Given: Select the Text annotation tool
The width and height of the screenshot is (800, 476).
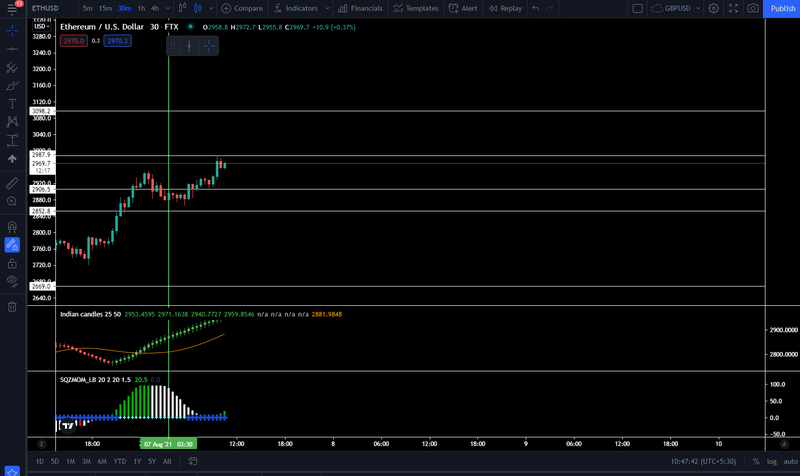Looking at the screenshot, I should coord(12,104).
